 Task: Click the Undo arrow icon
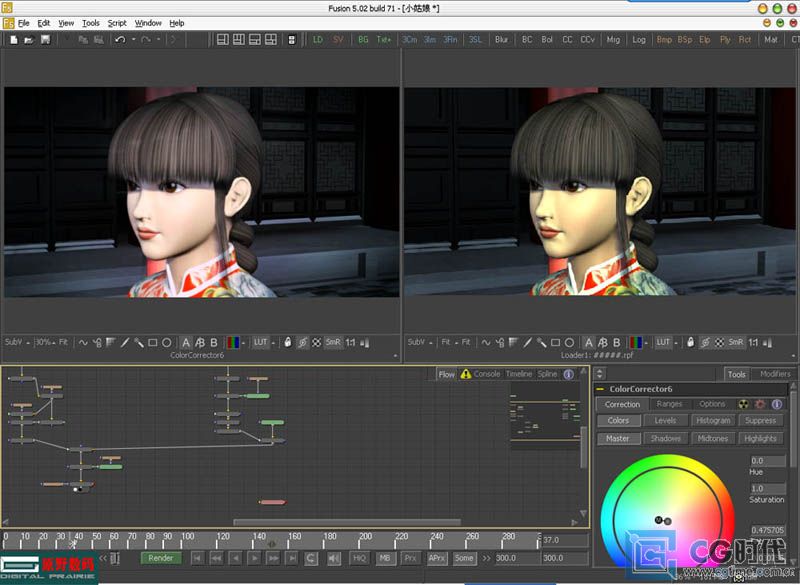[x=120, y=39]
